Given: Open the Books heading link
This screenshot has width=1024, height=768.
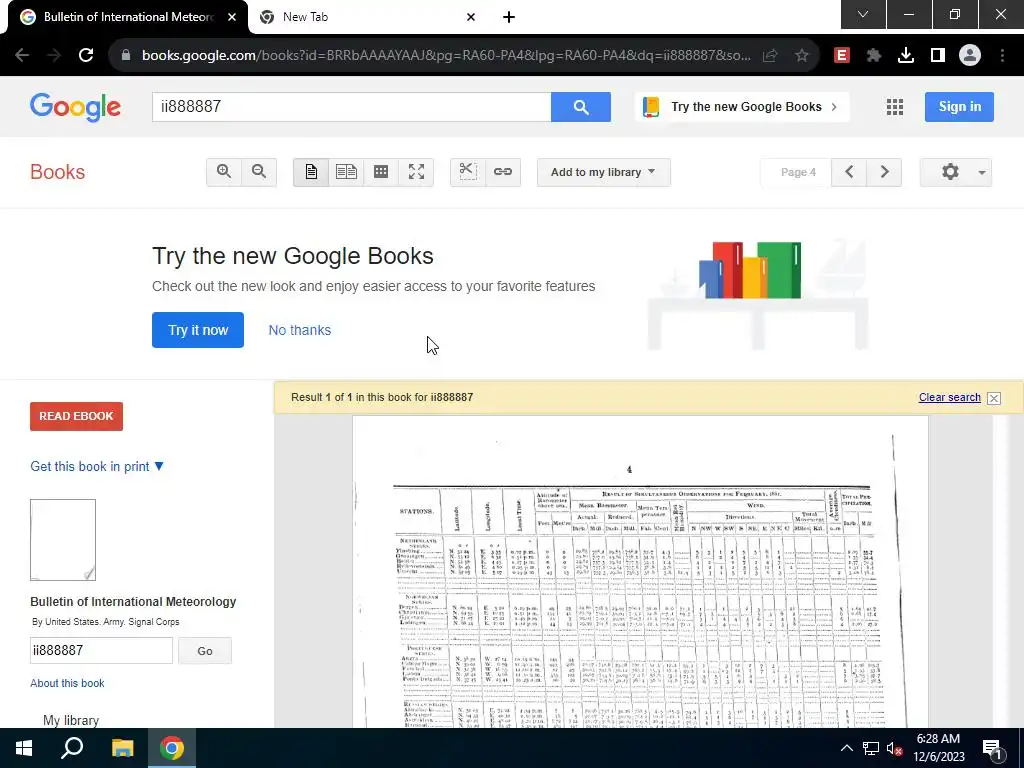Looking at the screenshot, I should (x=57, y=172).
